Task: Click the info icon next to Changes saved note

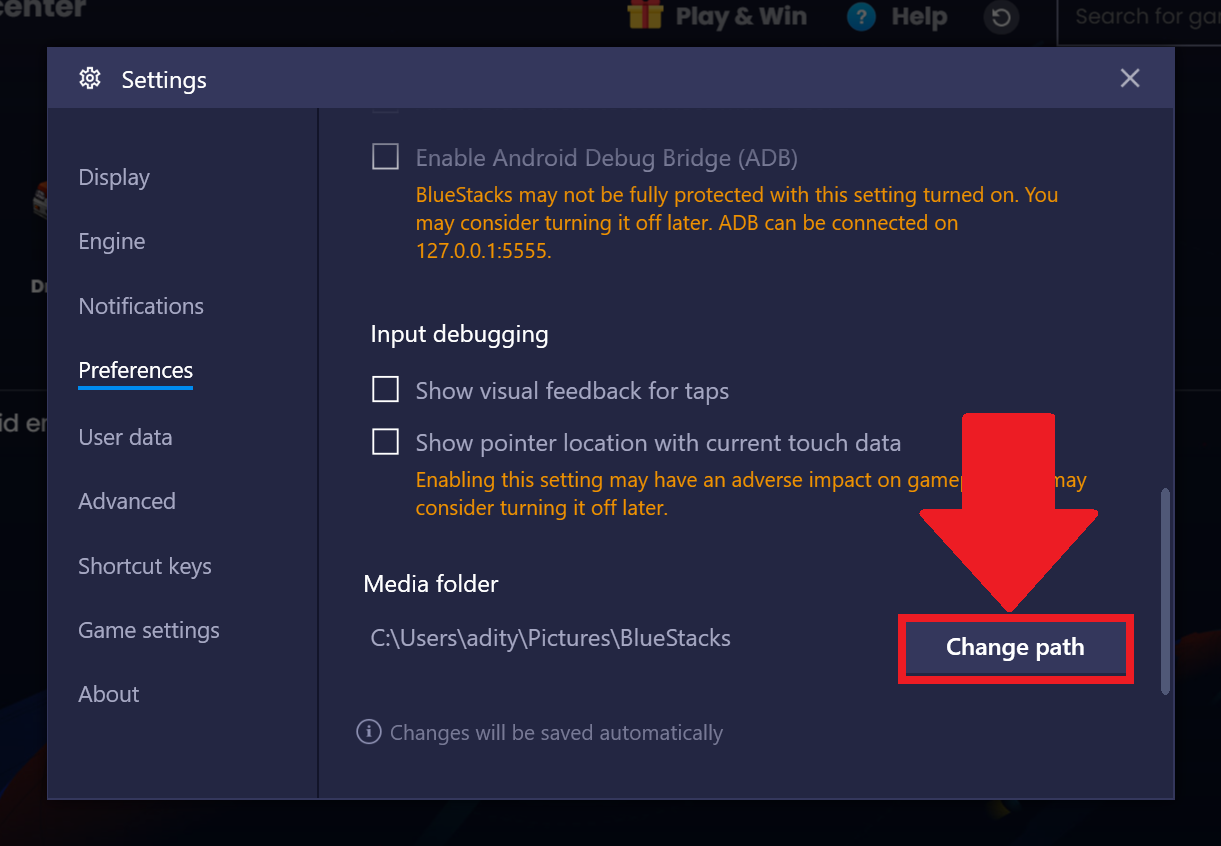Action: pyautogui.click(x=369, y=732)
